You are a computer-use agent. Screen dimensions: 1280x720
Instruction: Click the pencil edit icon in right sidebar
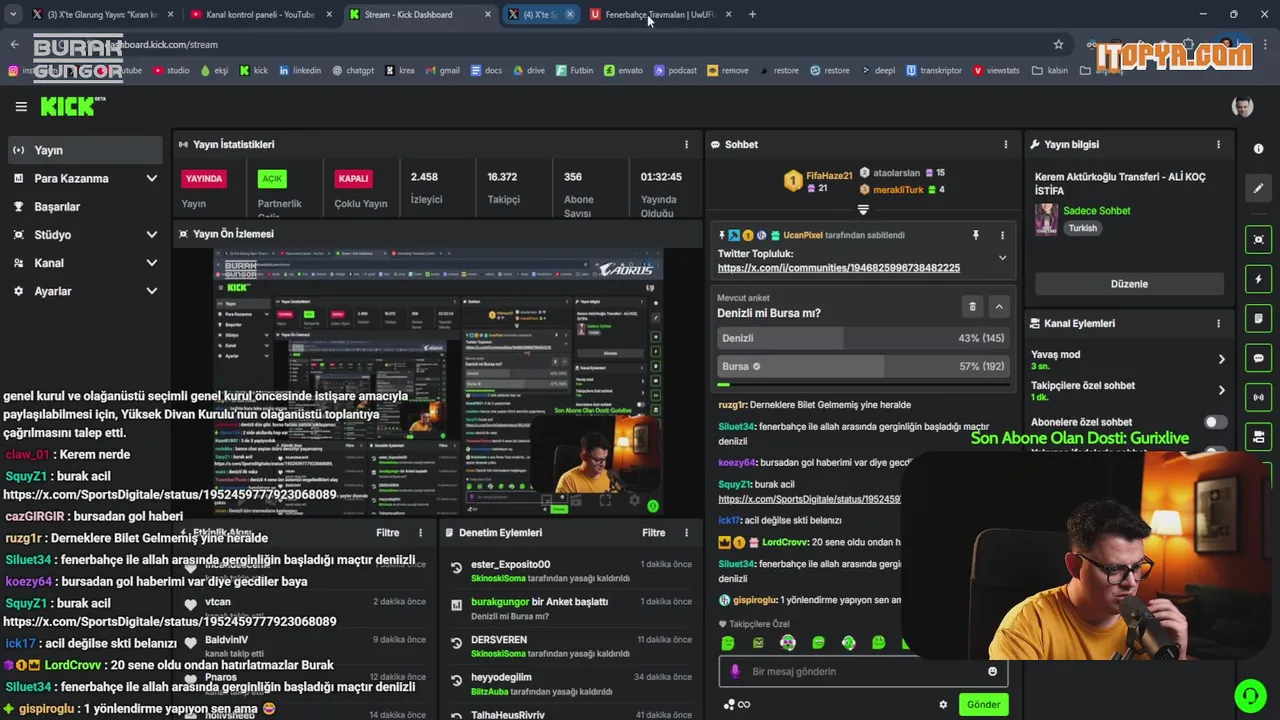coord(1258,188)
